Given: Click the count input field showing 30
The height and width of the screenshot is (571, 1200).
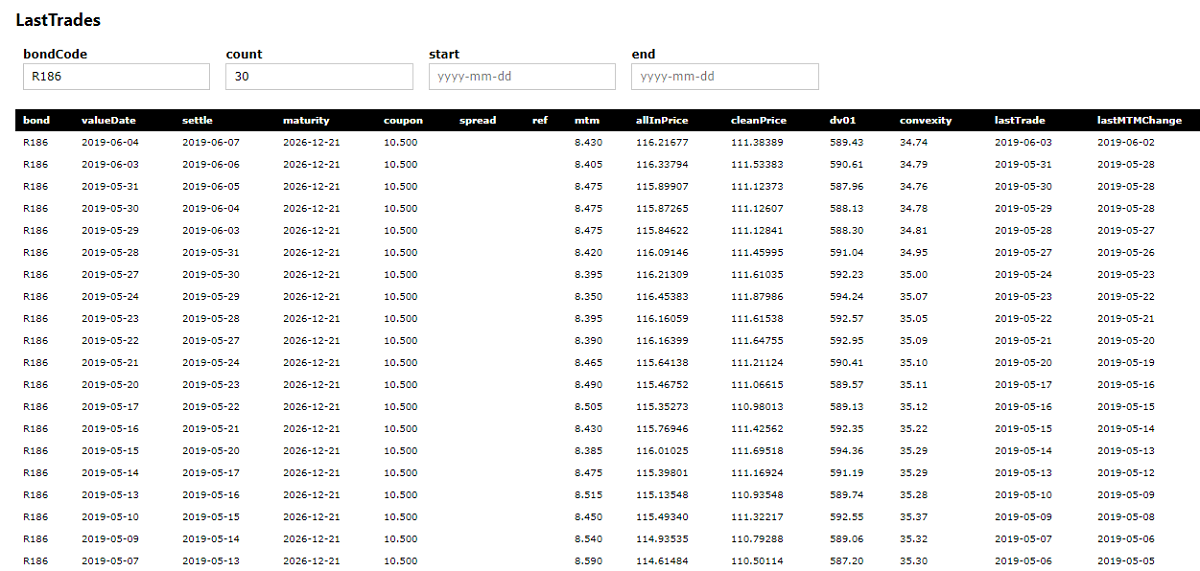Looking at the screenshot, I should coord(319,77).
